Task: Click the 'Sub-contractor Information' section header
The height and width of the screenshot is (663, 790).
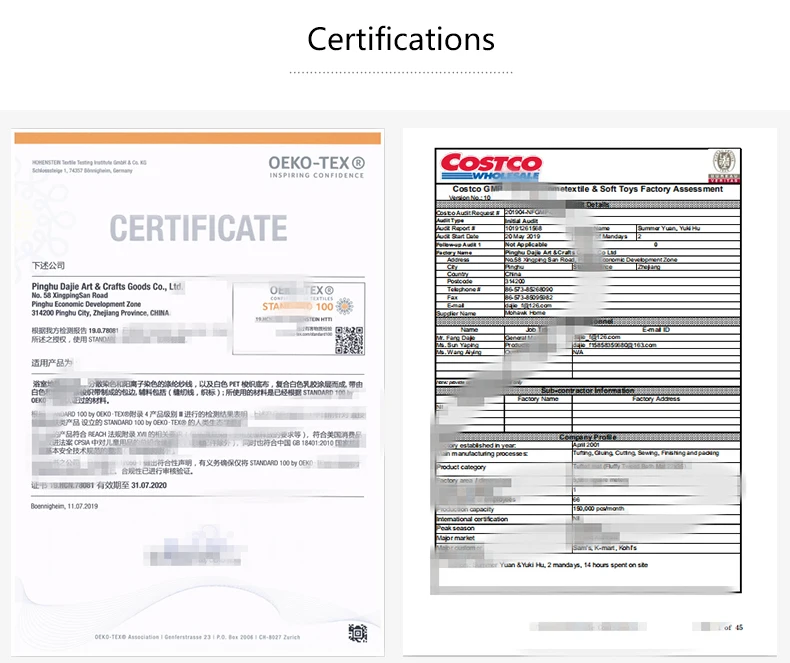Action: (x=587, y=390)
